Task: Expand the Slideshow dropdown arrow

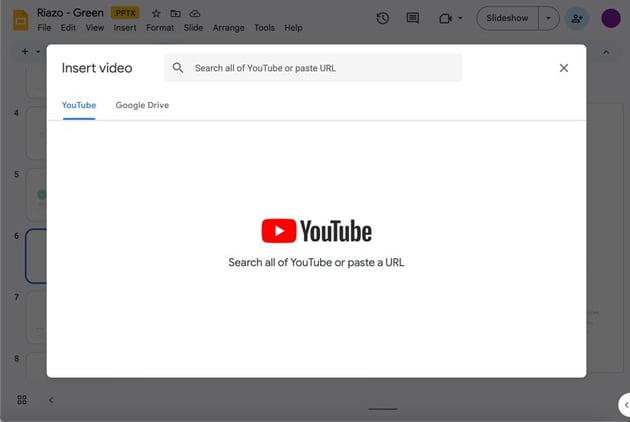Action: tap(548, 18)
